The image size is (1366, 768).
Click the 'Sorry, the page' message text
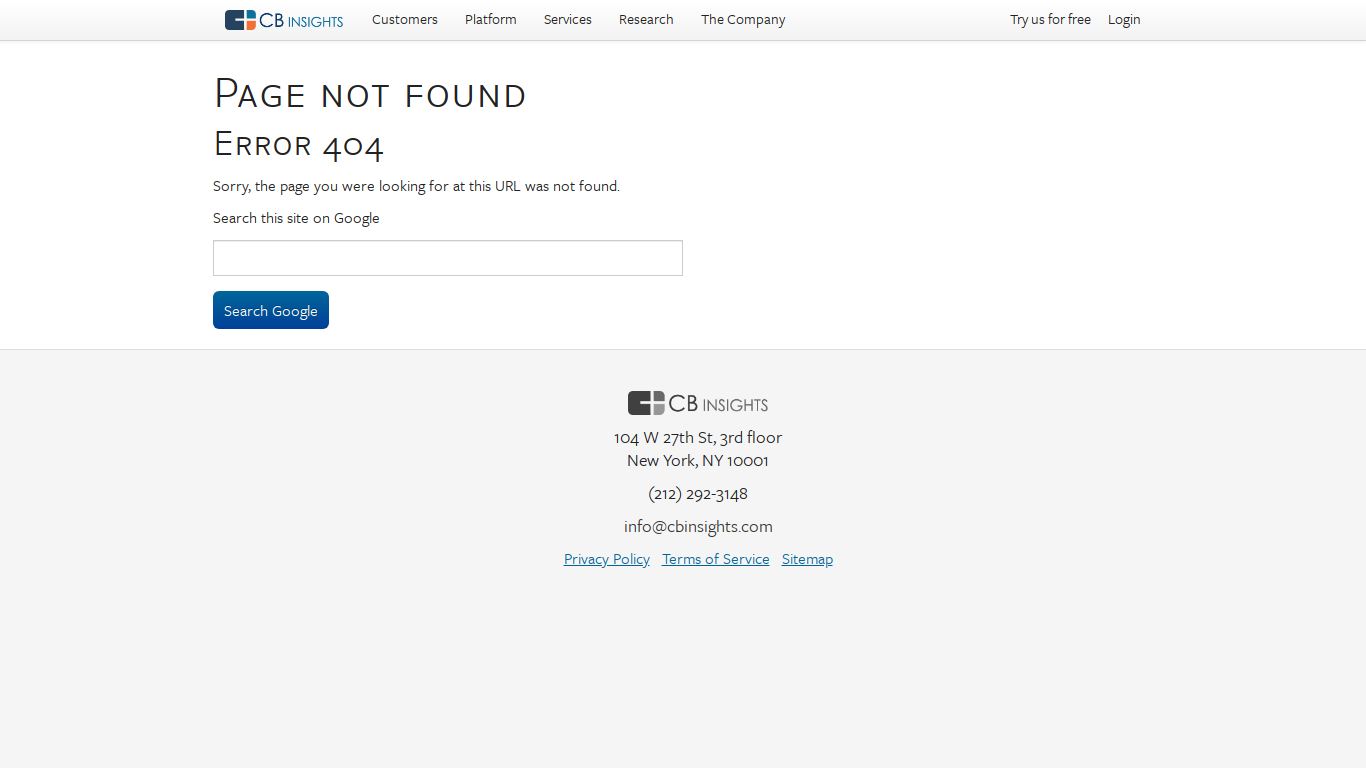click(x=416, y=186)
